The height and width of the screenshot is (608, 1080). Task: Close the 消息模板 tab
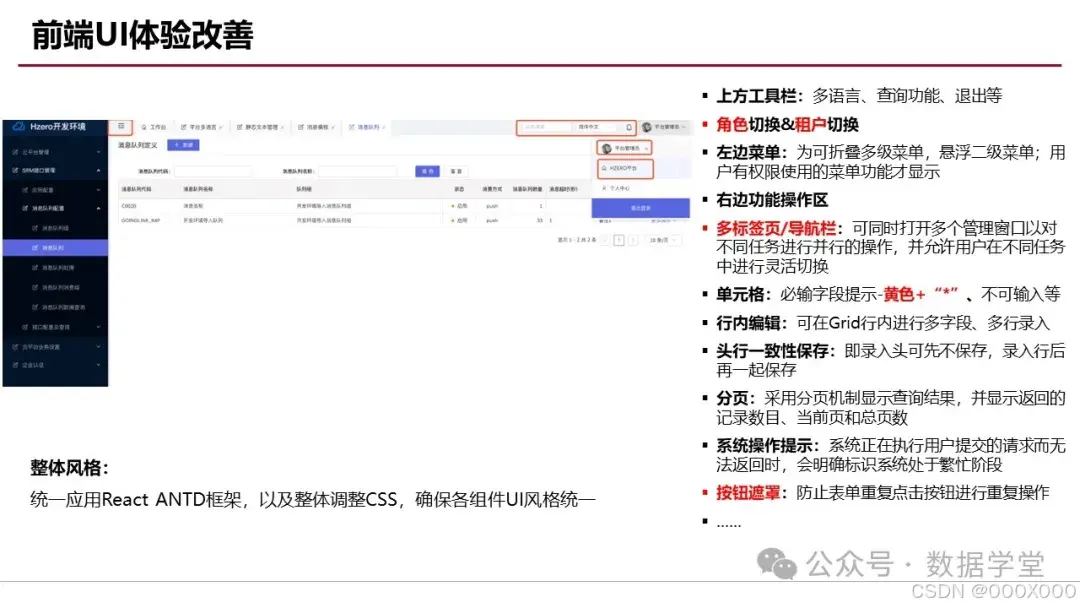tap(333, 127)
